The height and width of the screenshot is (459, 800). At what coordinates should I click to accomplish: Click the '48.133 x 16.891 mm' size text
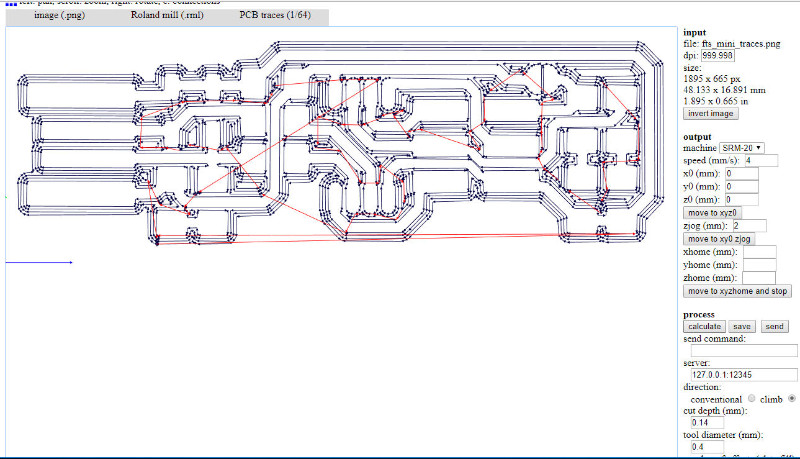coord(724,90)
